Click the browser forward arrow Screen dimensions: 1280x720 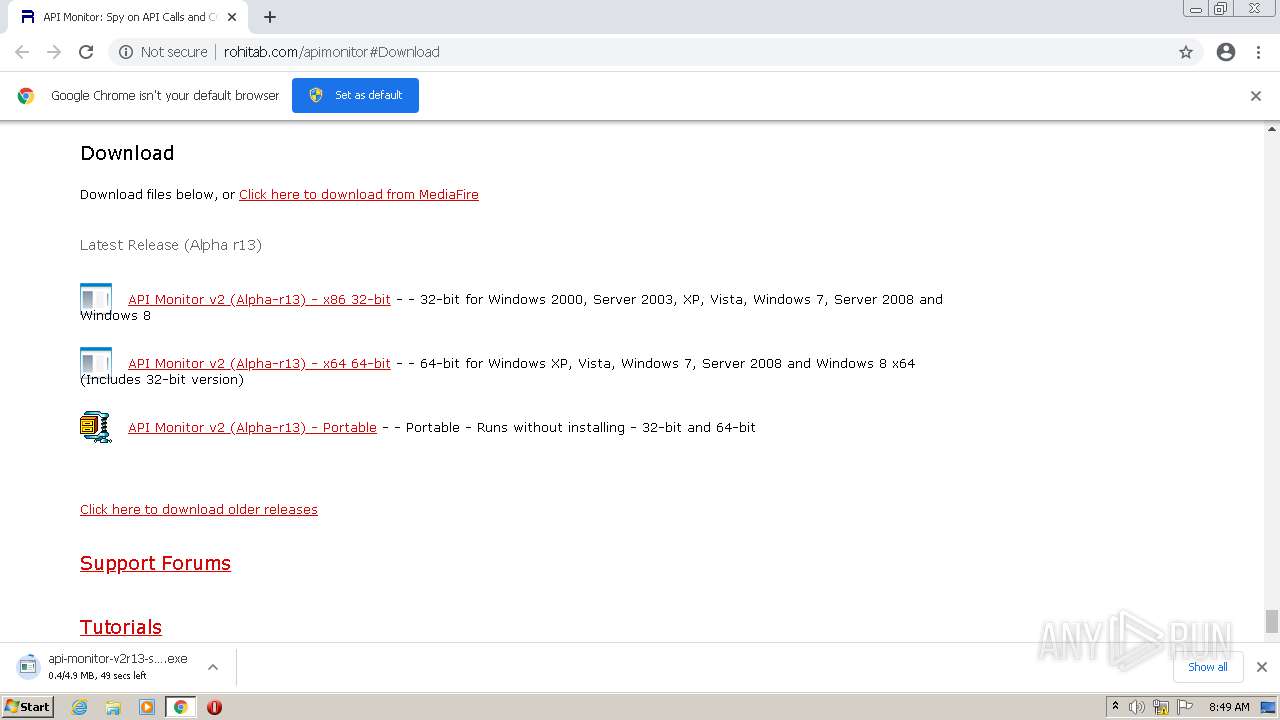(x=54, y=52)
